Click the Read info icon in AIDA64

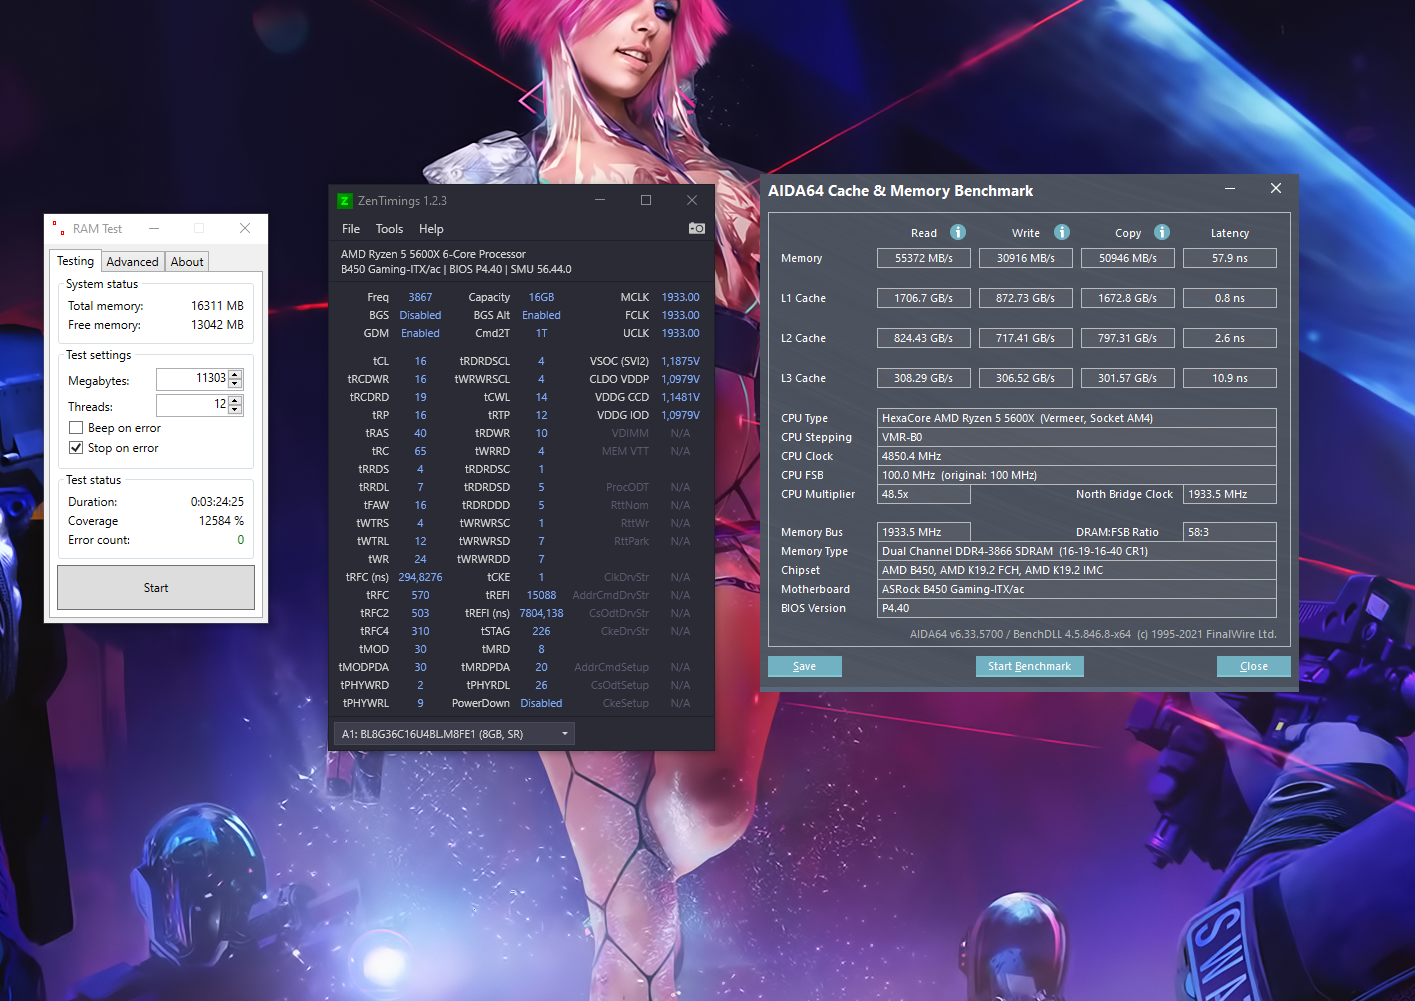[958, 232]
